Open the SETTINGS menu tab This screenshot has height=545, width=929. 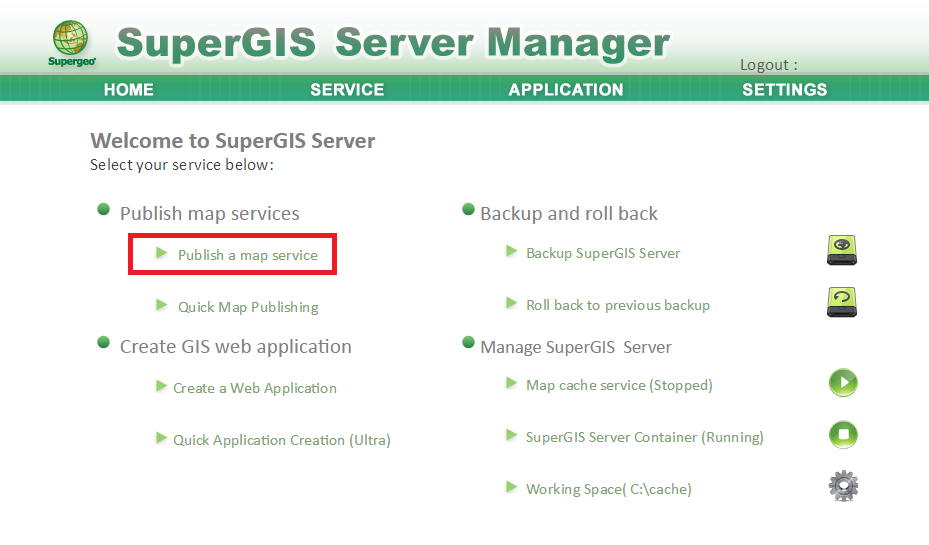(784, 89)
